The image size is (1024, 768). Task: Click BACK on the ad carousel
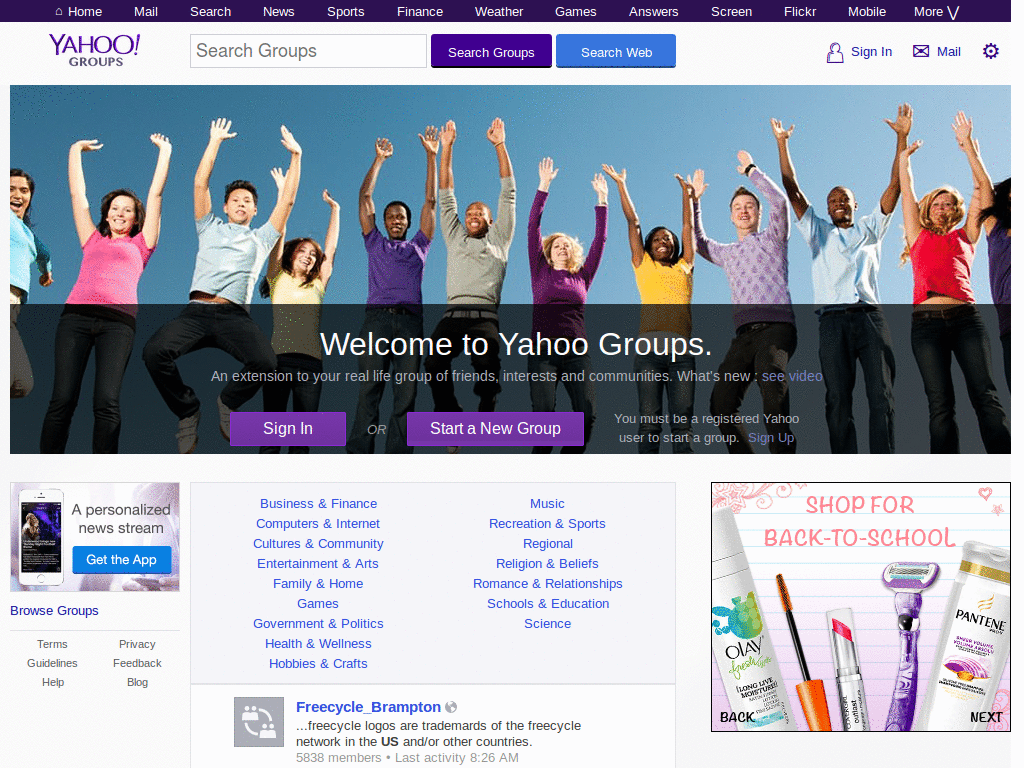tap(737, 717)
